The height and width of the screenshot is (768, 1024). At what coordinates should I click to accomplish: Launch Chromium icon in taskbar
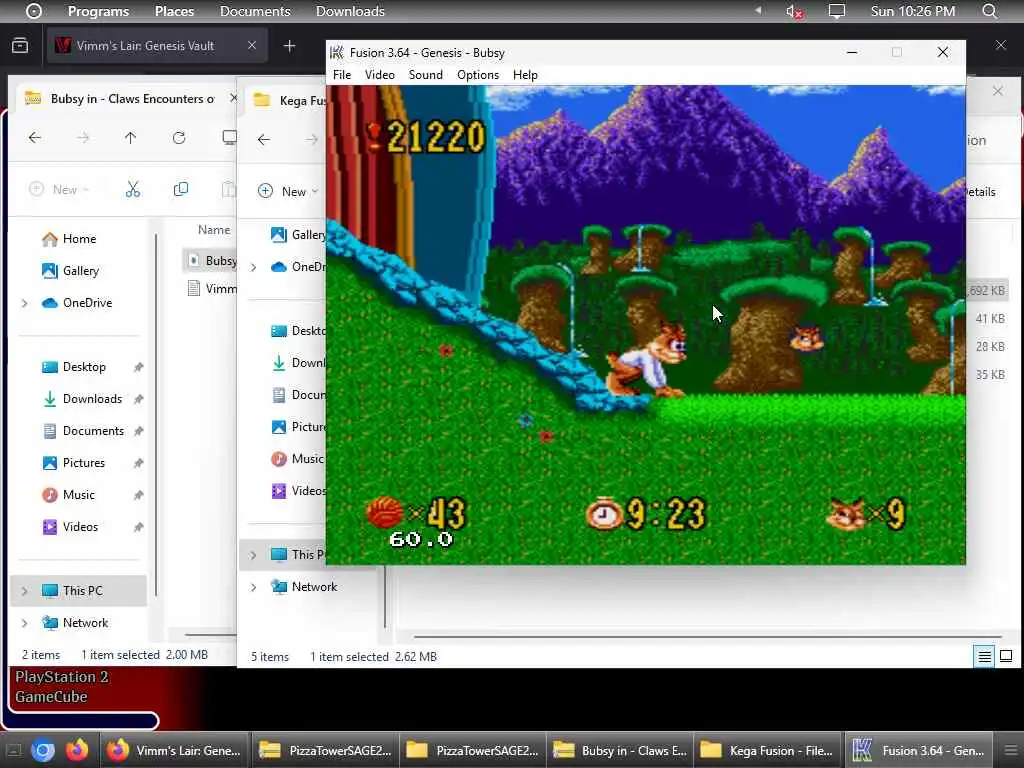click(43, 750)
